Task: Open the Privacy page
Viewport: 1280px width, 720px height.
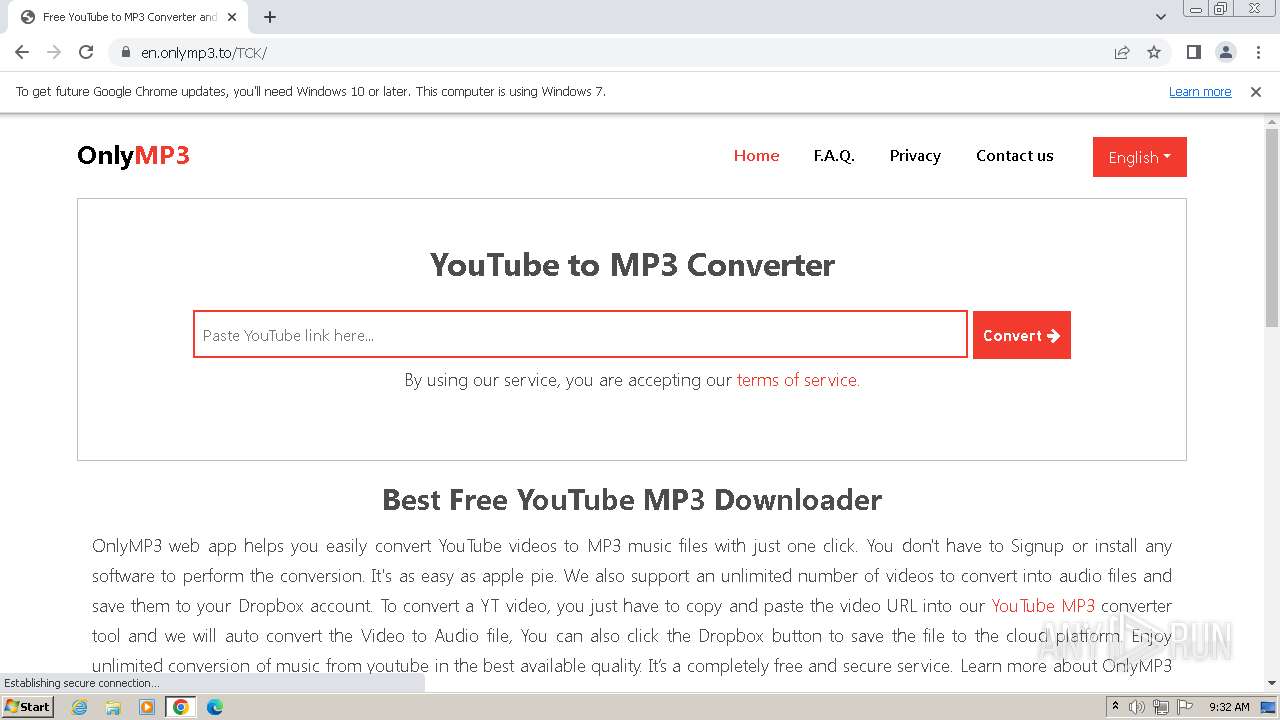Action: 915,155
